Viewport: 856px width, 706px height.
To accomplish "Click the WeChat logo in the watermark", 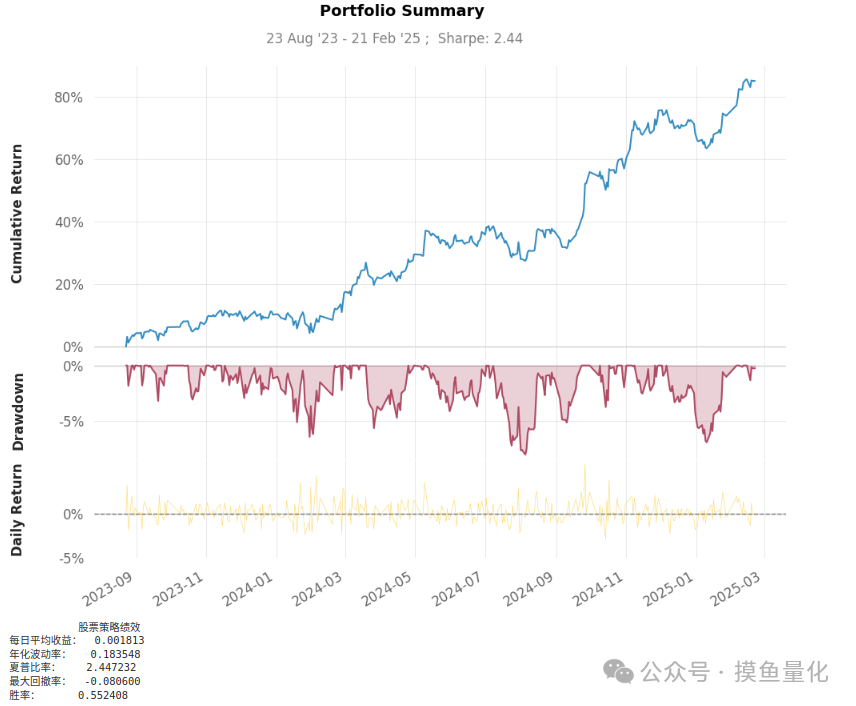I will coord(620,672).
